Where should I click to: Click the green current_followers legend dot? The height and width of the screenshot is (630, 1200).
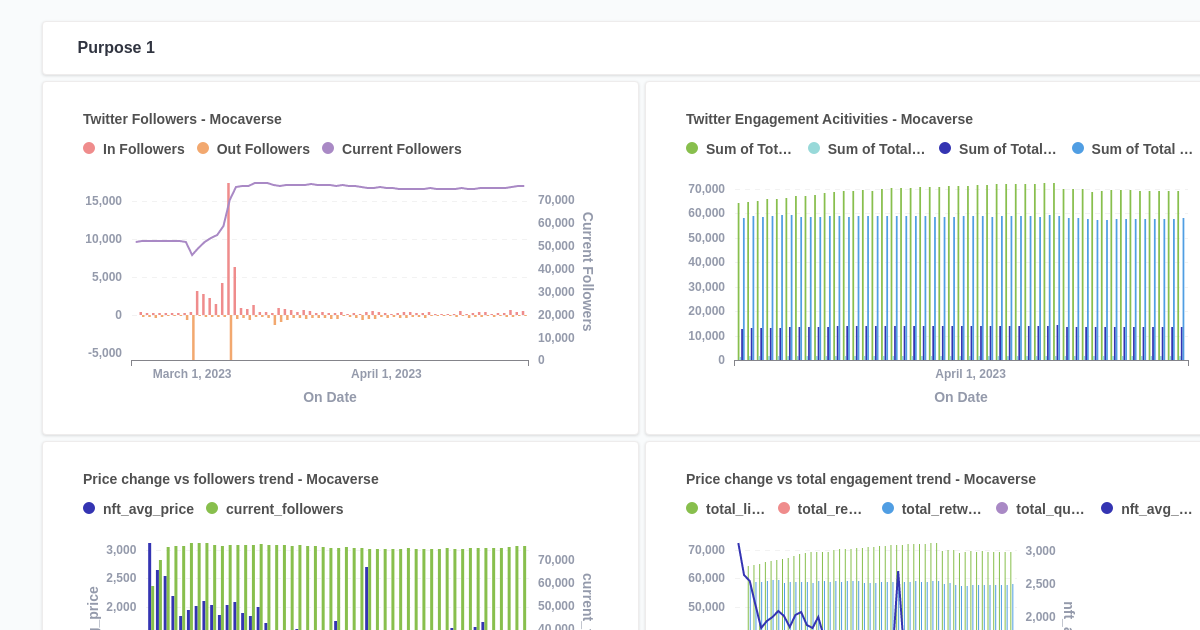[x=211, y=508]
